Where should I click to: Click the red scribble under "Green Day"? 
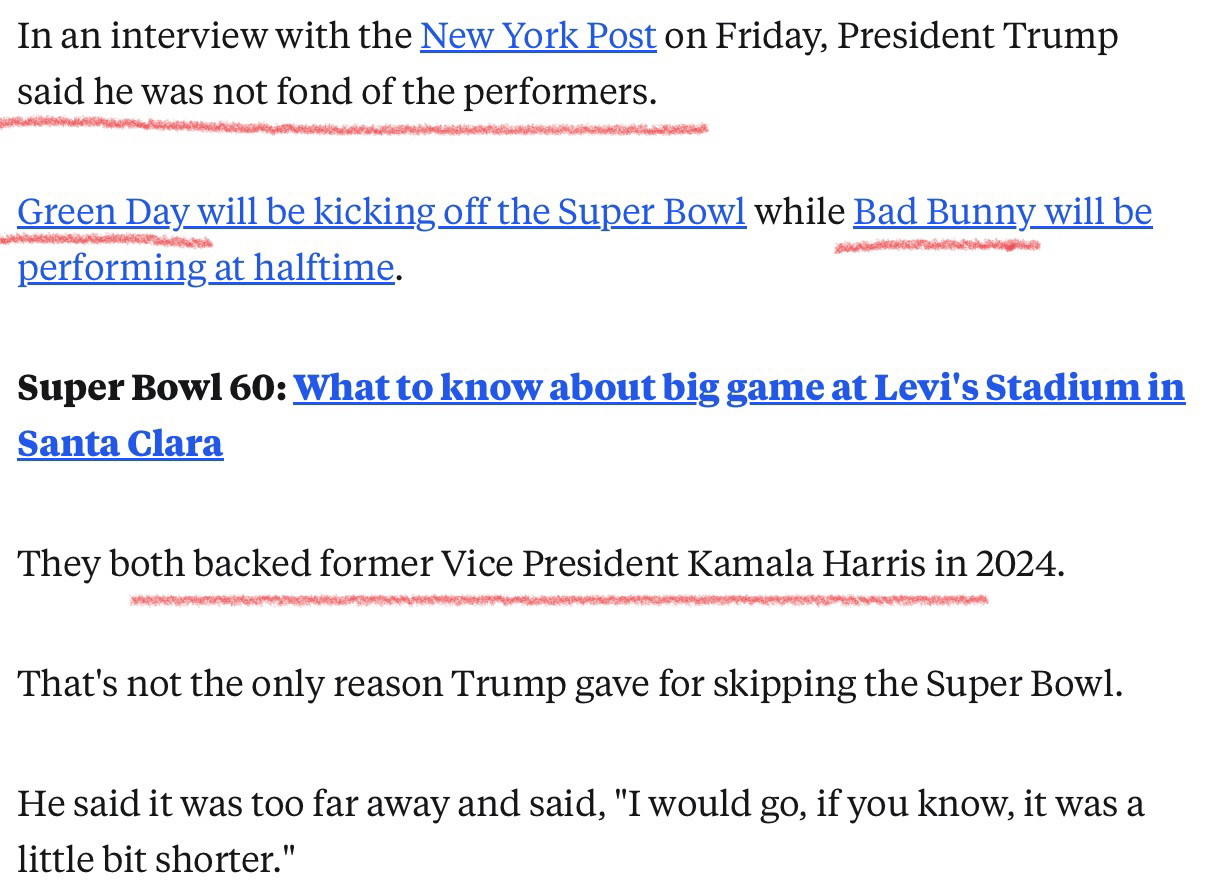pyautogui.click(x=110, y=240)
